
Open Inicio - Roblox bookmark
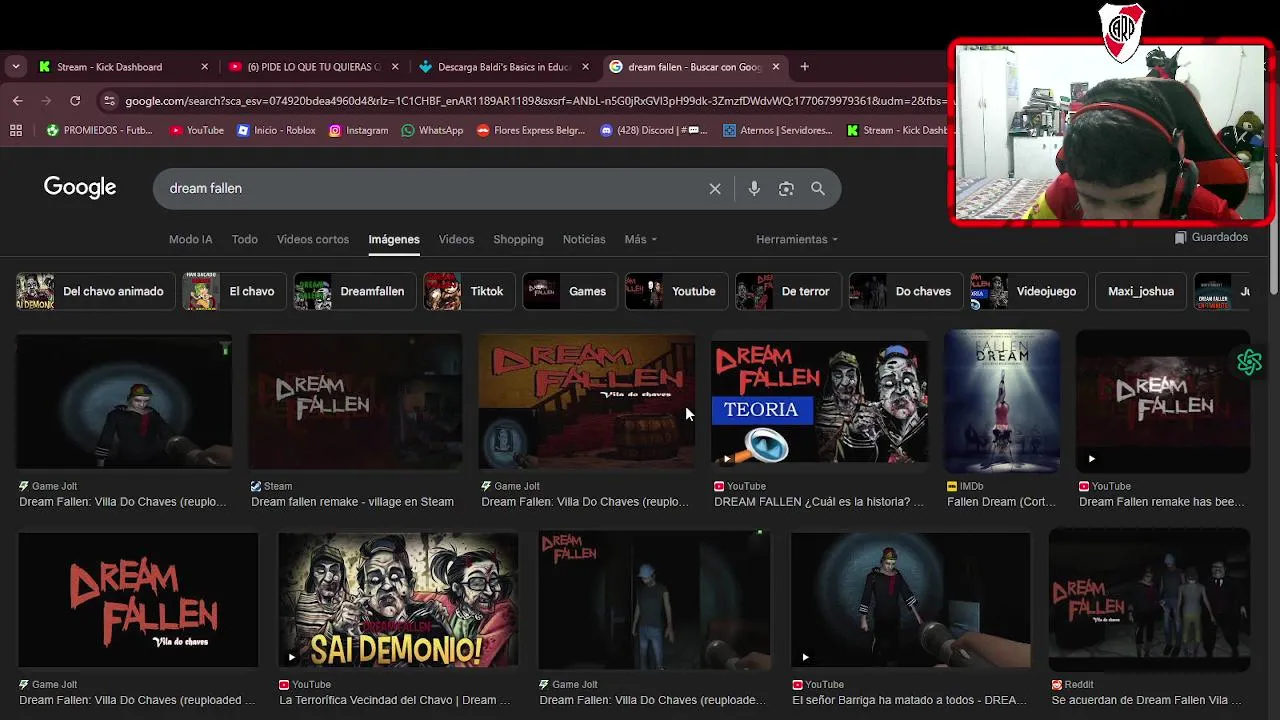[x=276, y=130]
